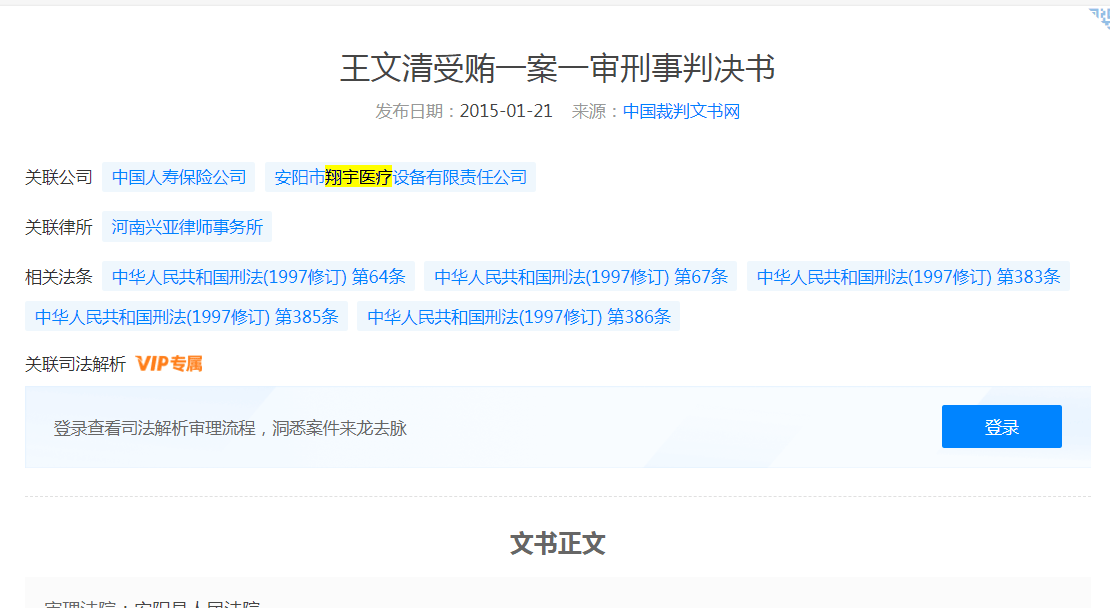This screenshot has width=1110, height=608.
Task: Click the orange VIP专属 badge
Action: pos(169,364)
